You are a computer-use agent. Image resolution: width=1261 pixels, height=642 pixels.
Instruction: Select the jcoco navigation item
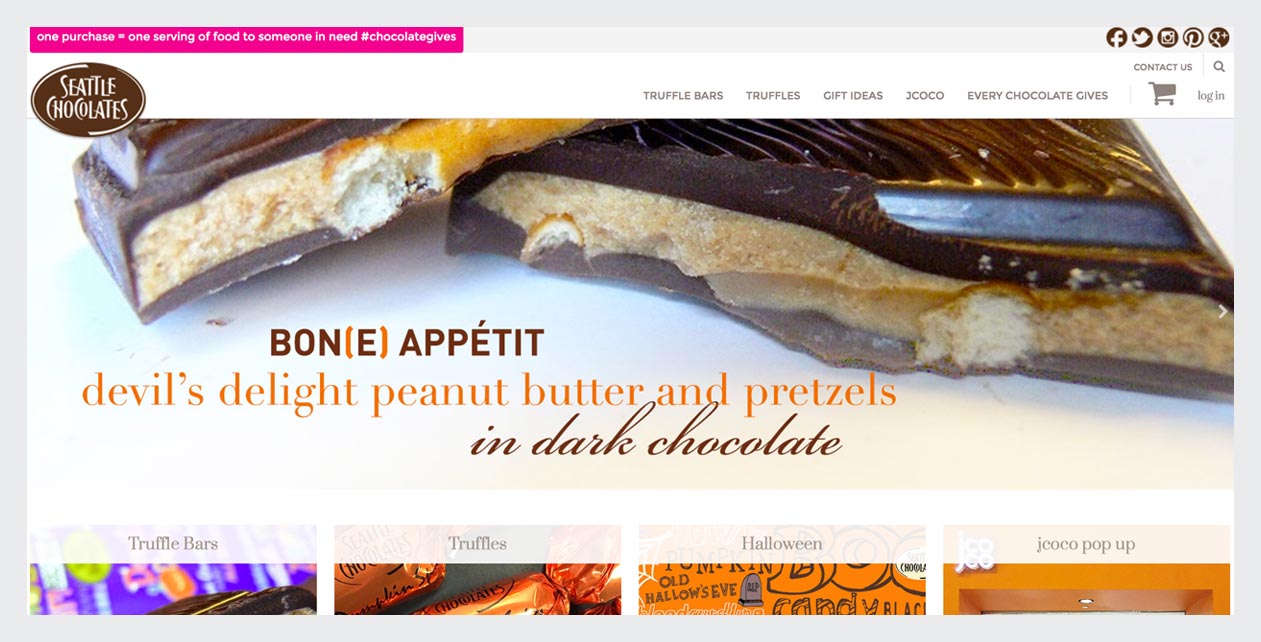(925, 96)
